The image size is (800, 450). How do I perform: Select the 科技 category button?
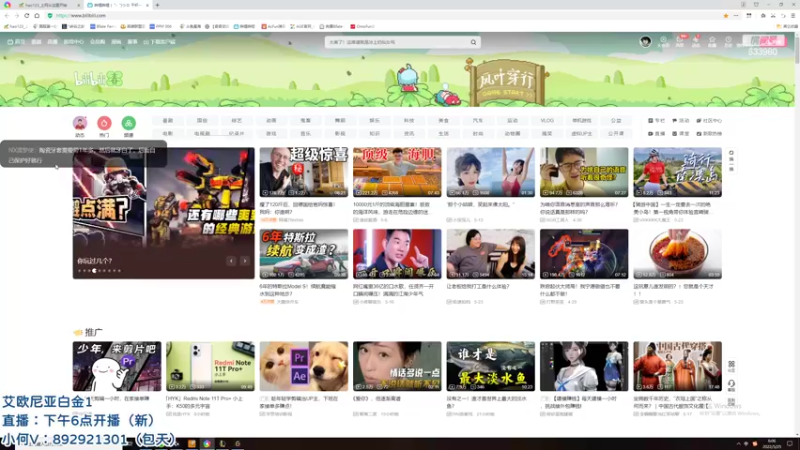[409, 121]
